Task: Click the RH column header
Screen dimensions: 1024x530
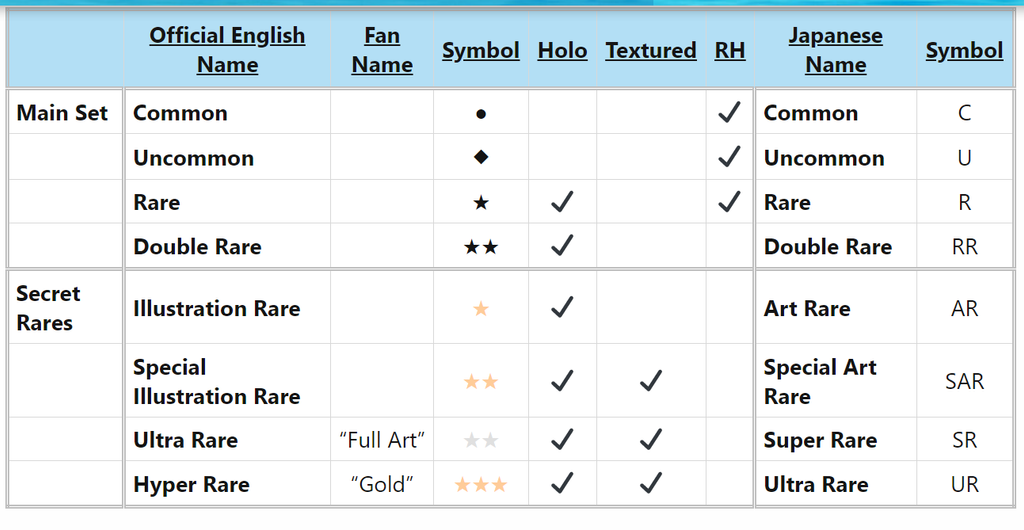Action: tap(730, 51)
